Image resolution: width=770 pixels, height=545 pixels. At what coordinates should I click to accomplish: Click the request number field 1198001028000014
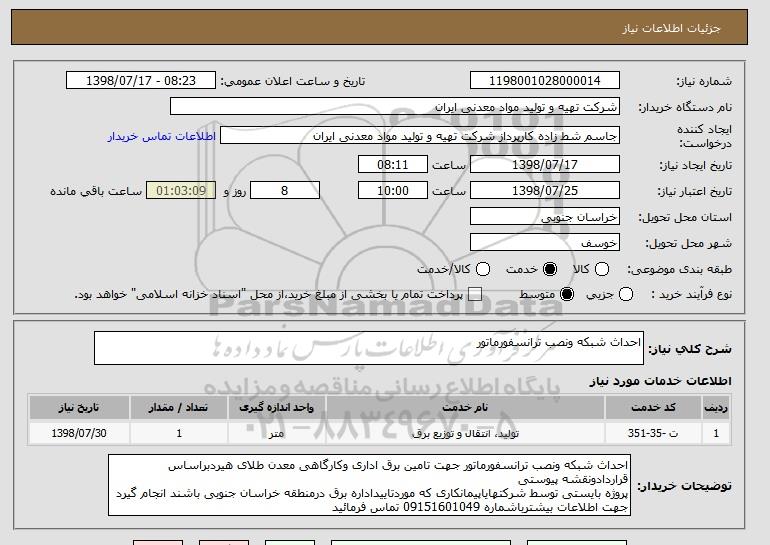pyautogui.click(x=545, y=81)
